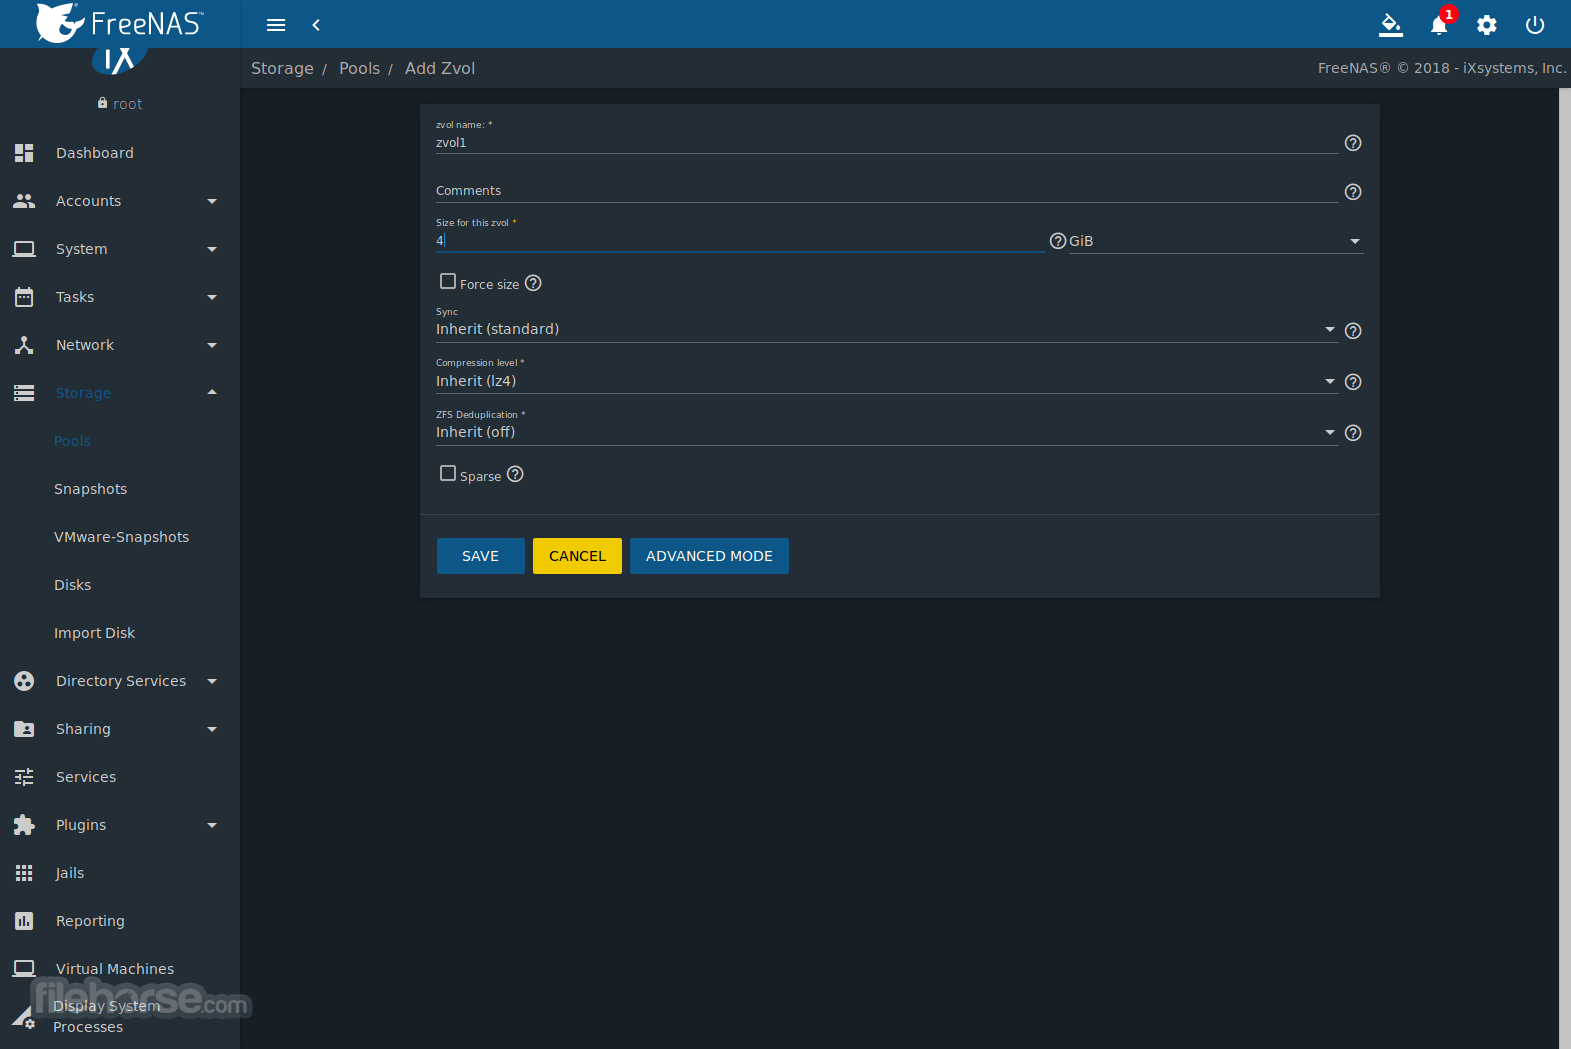1571x1049 pixels.
Task: Show help for zvol name
Action: (x=1353, y=143)
